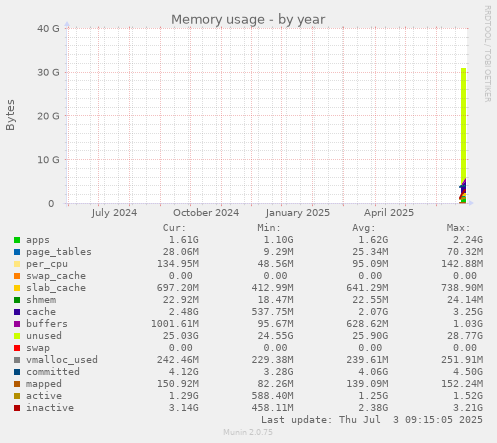This screenshot has height=443, width=497.
Task: Click the Last update timestamp text
Action: click(372, 420)
